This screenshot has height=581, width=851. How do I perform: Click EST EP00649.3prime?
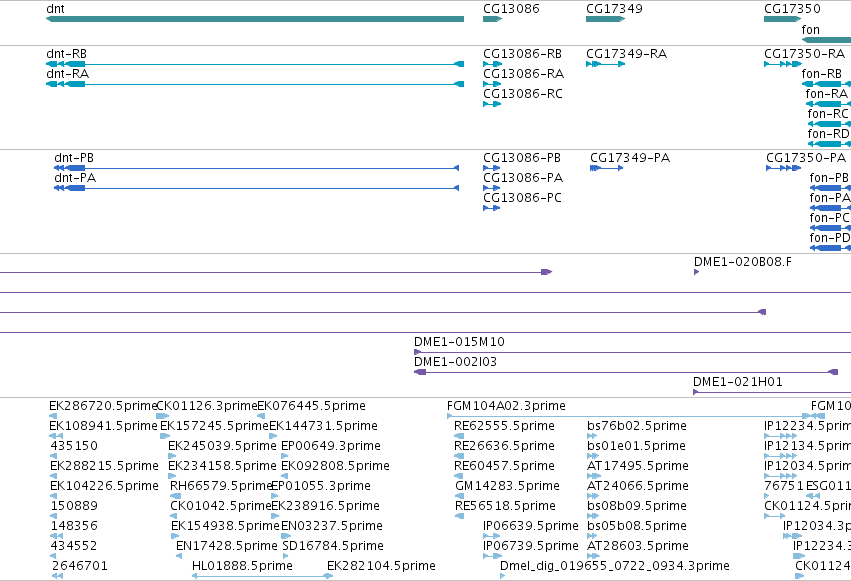click(x=285, y=456)
